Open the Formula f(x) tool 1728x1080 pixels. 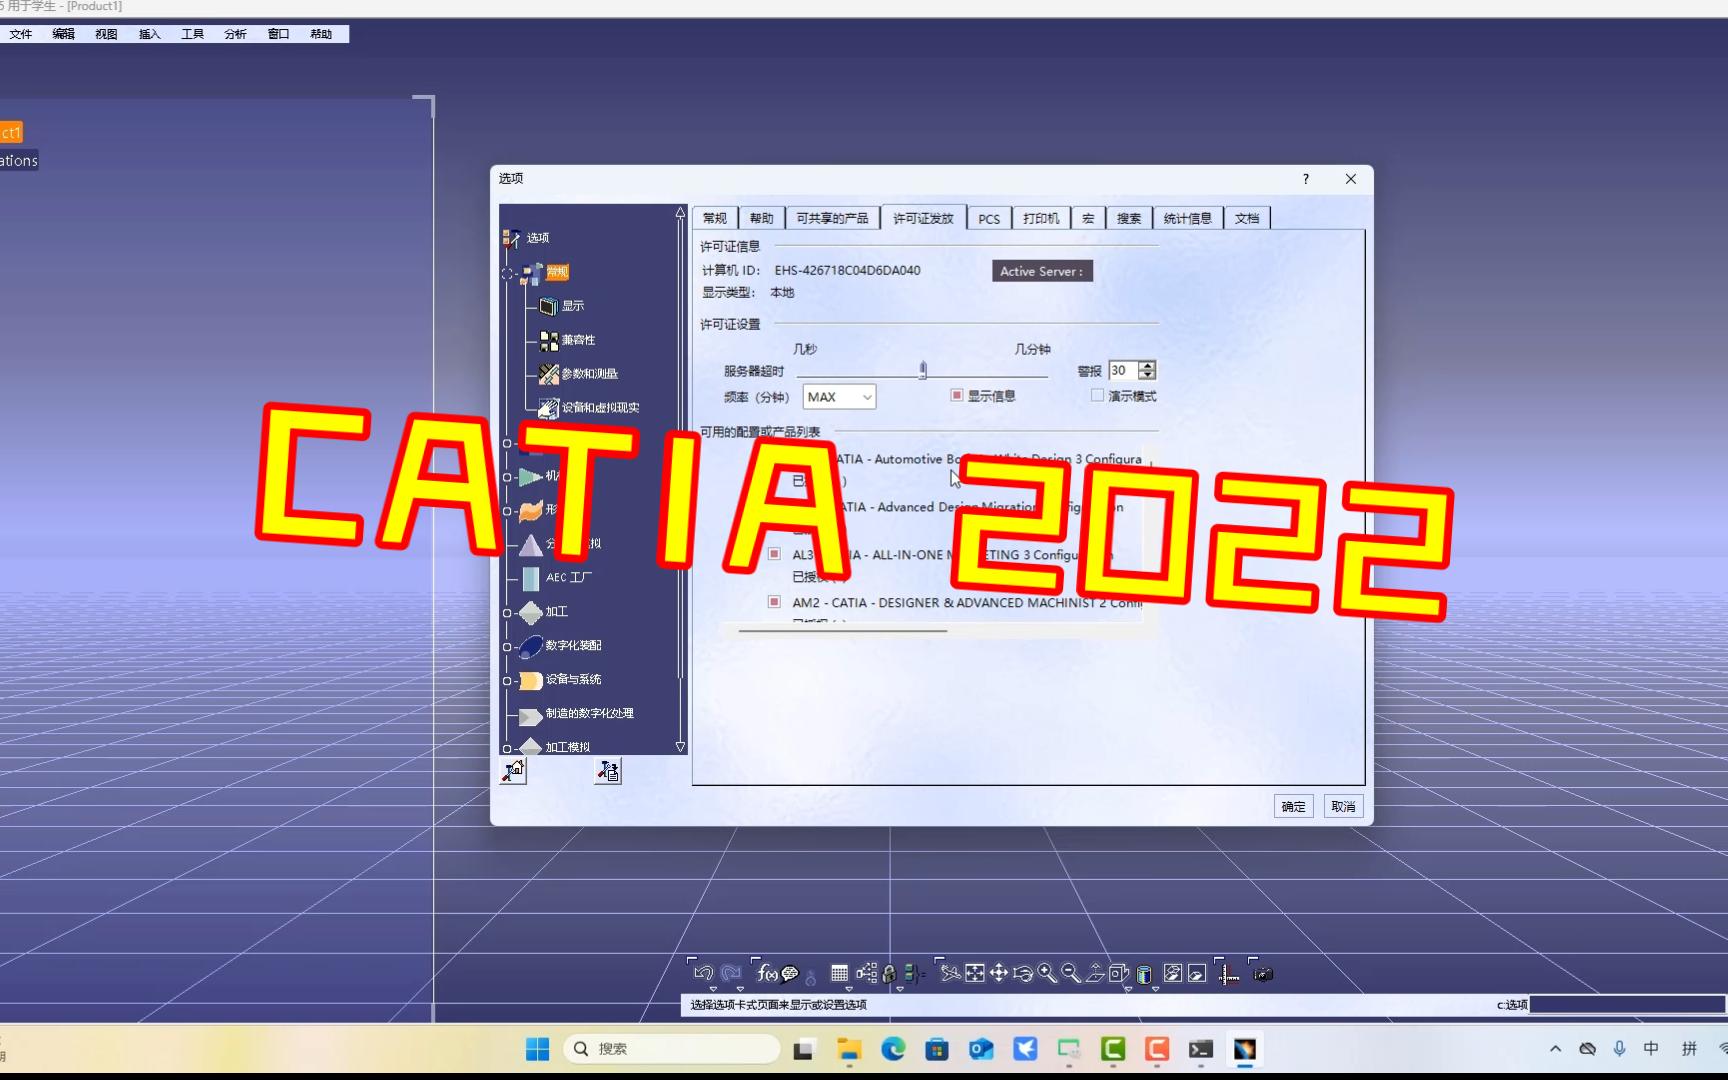pyautogui.click(x=767, y=973)
